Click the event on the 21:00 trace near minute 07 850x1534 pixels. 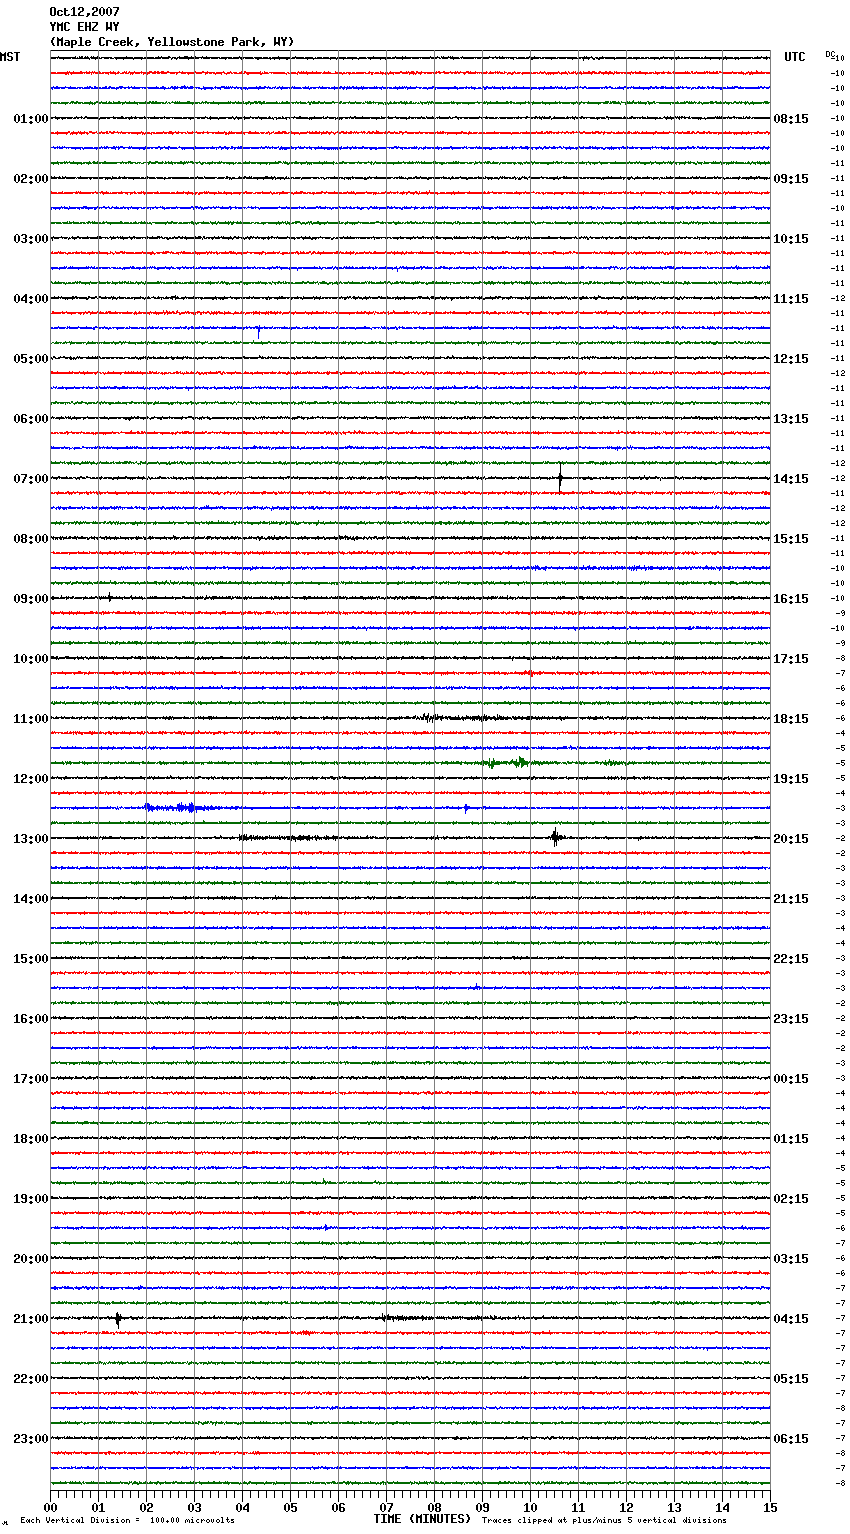point(405,1318)
